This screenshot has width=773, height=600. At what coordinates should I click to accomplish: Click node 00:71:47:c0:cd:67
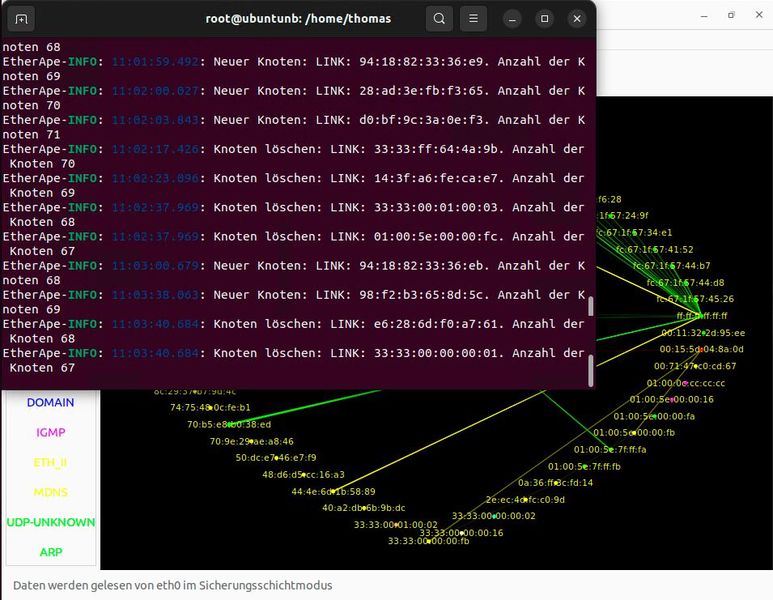click(x=695, y=366)
